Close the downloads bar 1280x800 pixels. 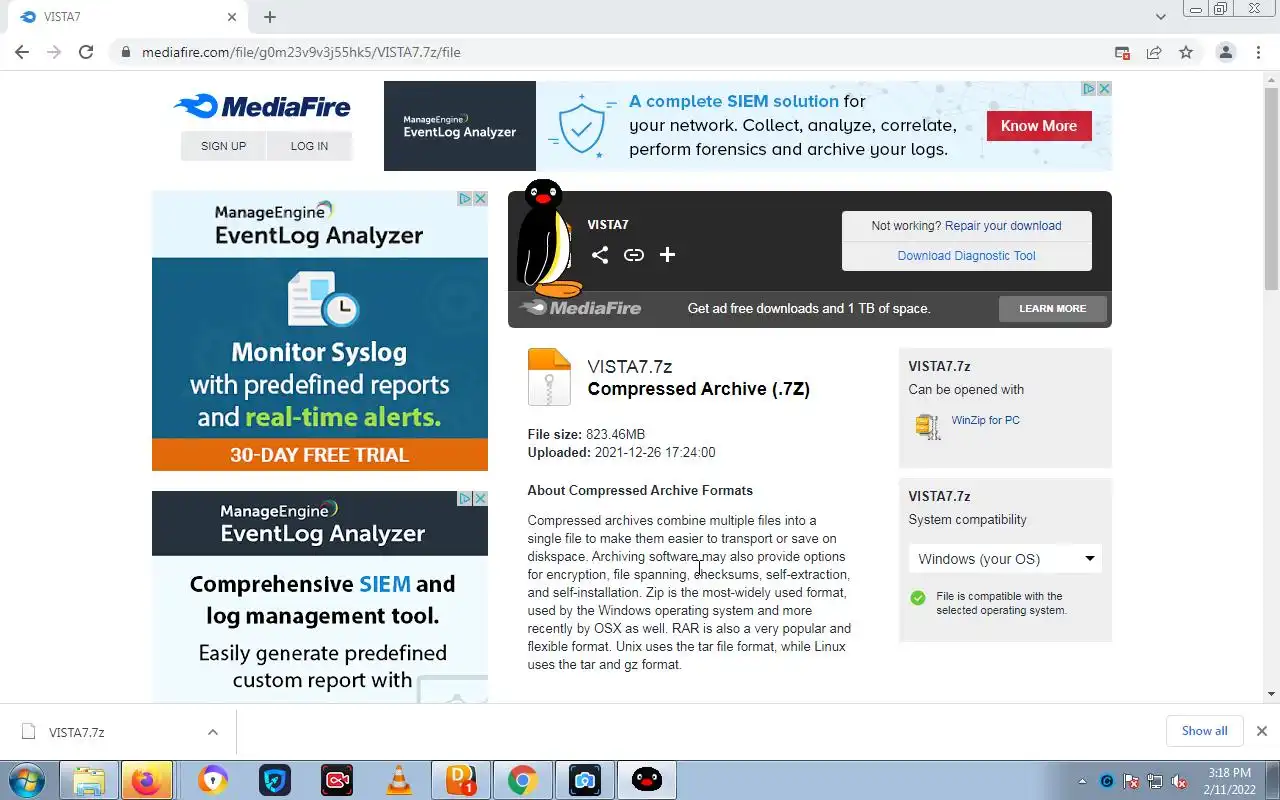pyautogui.click(x=1261, y=731)
